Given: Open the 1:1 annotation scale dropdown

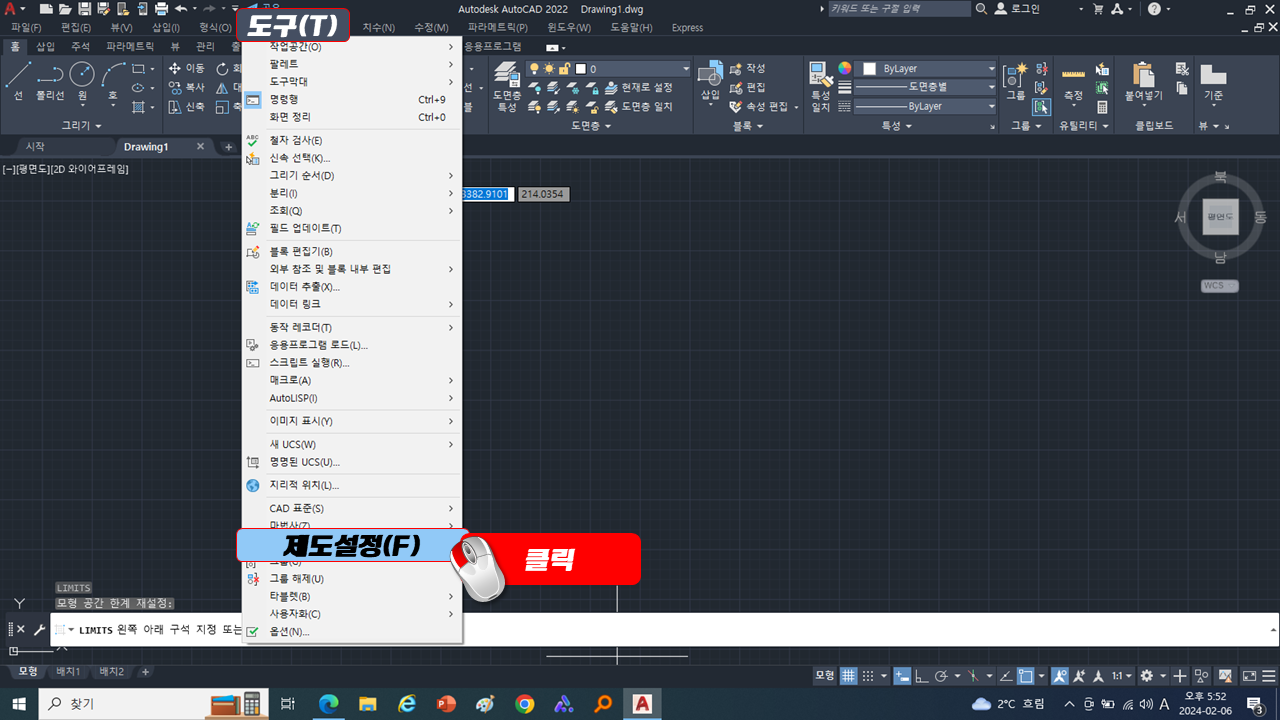Looking at the screenshot, I should [x=1122, y=676].
